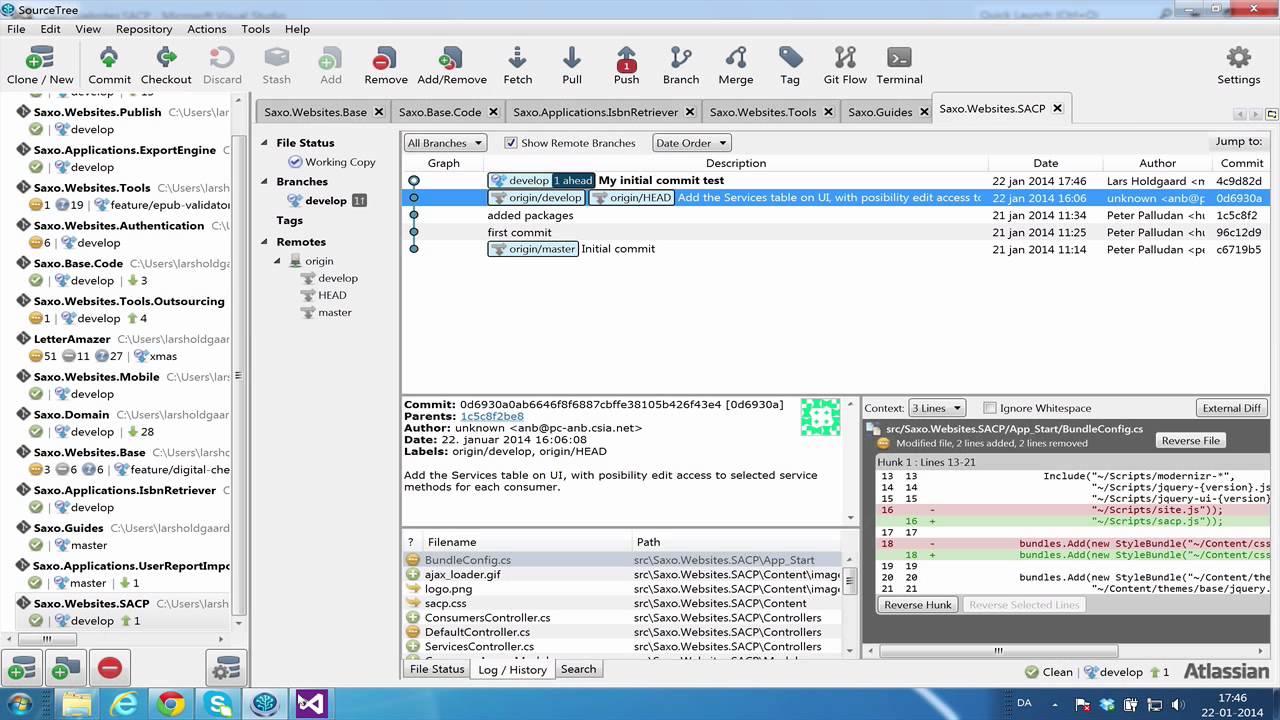Open Settings gear icon
Viewport: 1280px width, 720px height.
pyautogui.click(x=1238, y=65)
